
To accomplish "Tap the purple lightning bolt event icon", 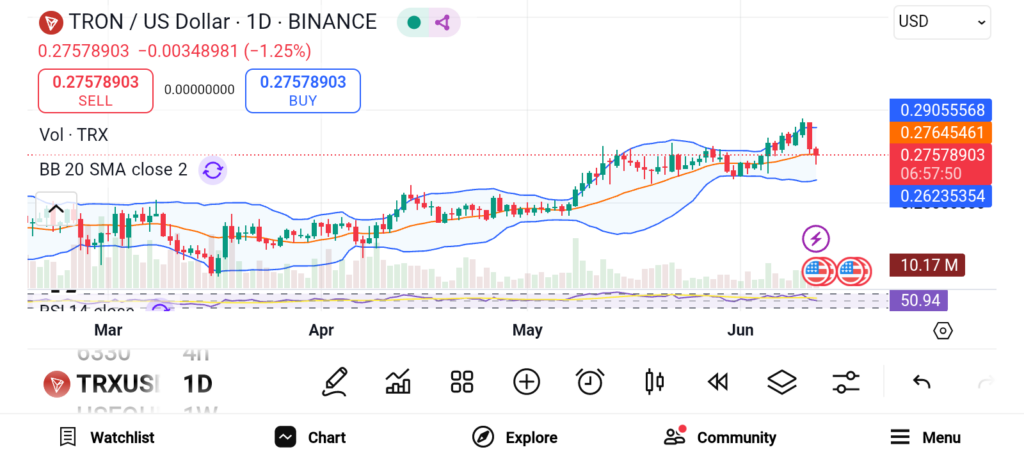I will tap(816, 239).
